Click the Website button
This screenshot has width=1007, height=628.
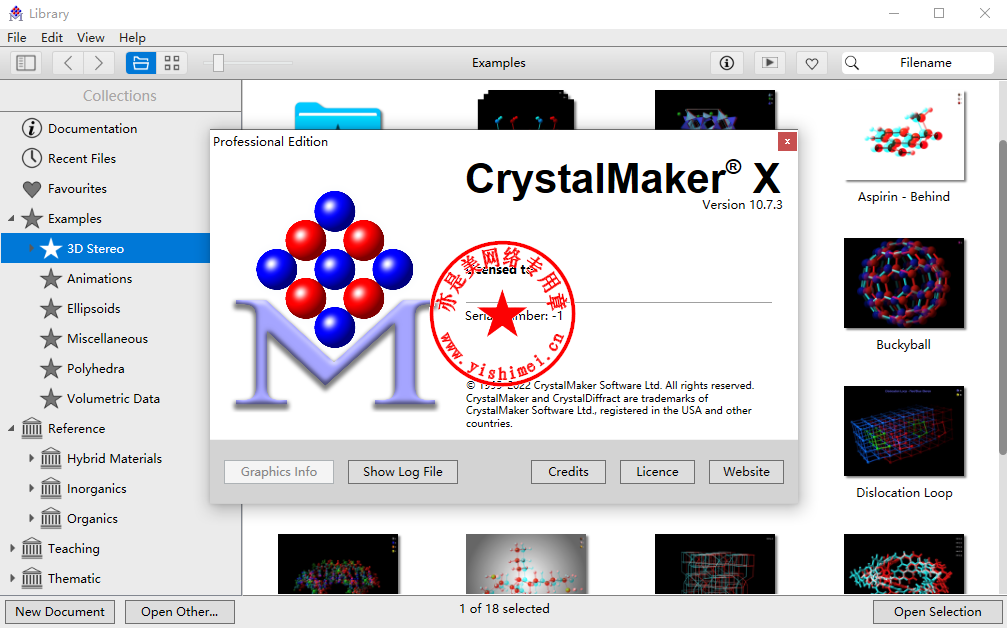coord(746,472)
